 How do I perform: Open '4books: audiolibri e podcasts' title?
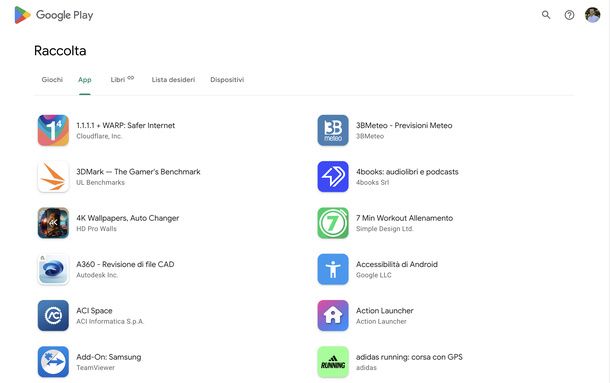coord(407,172)
